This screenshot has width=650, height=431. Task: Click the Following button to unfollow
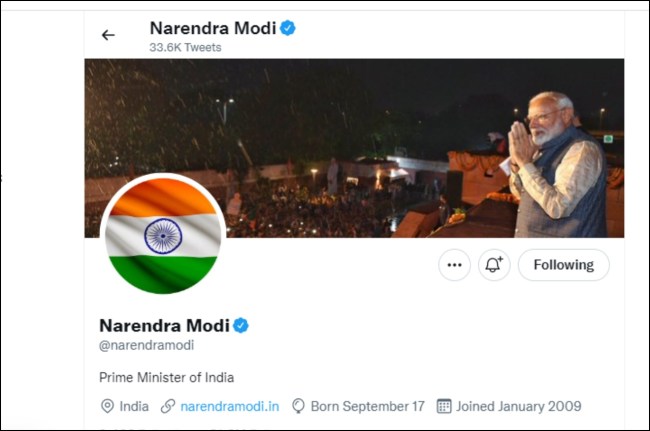click(x=563, y=265)
